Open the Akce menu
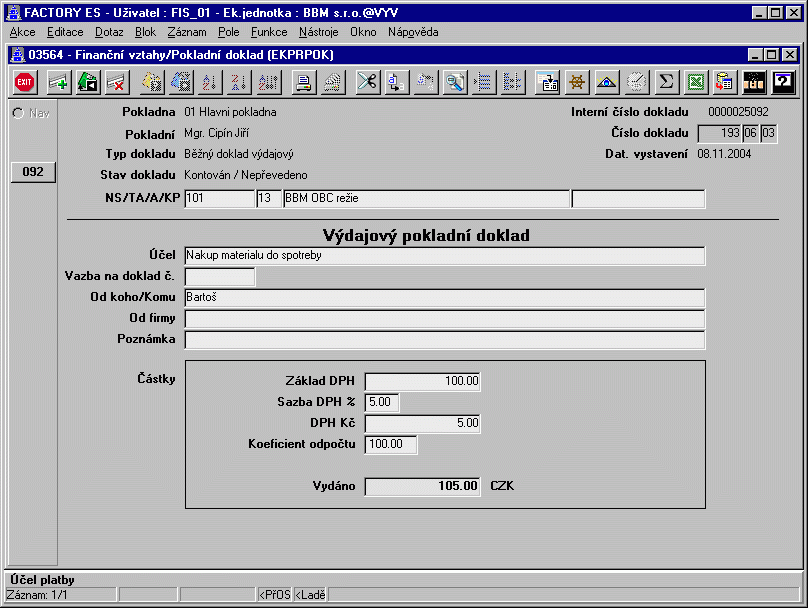This screenshot has height=608, width=808. point(23,32)
